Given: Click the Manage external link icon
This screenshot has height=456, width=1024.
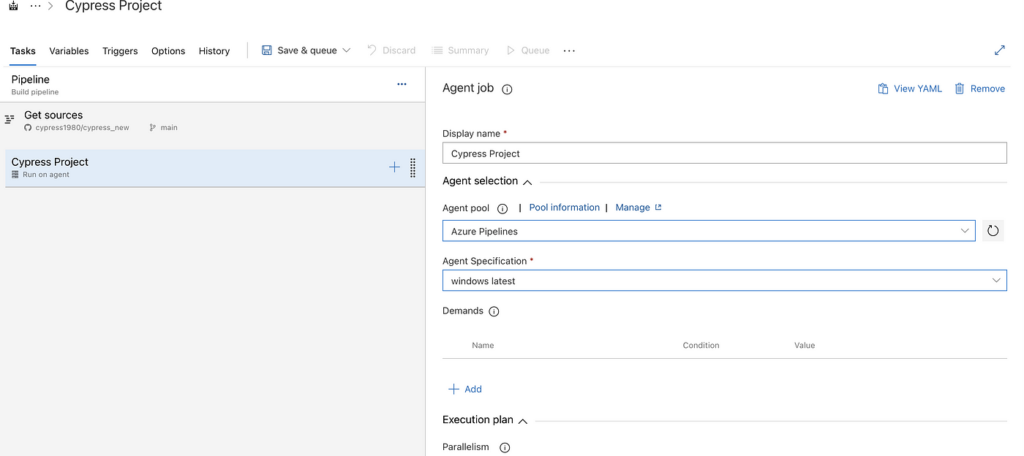Looking at the screenshot, I should coord(658,208).
